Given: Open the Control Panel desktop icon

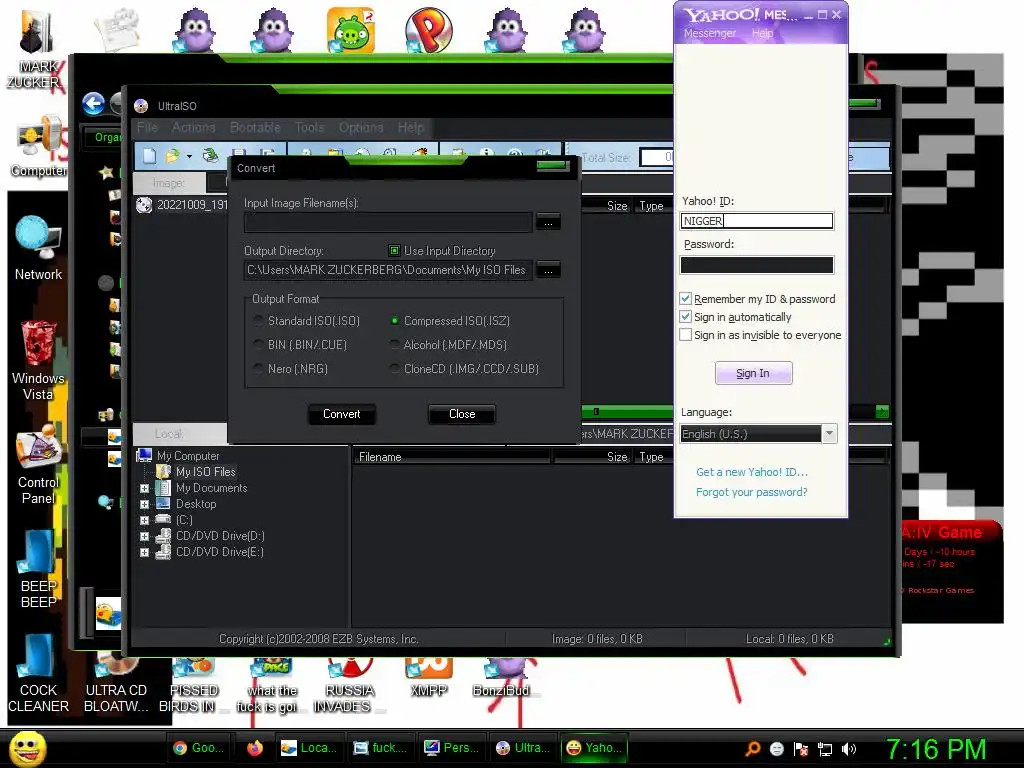Looking at the screenshot, I should point(39,464).
